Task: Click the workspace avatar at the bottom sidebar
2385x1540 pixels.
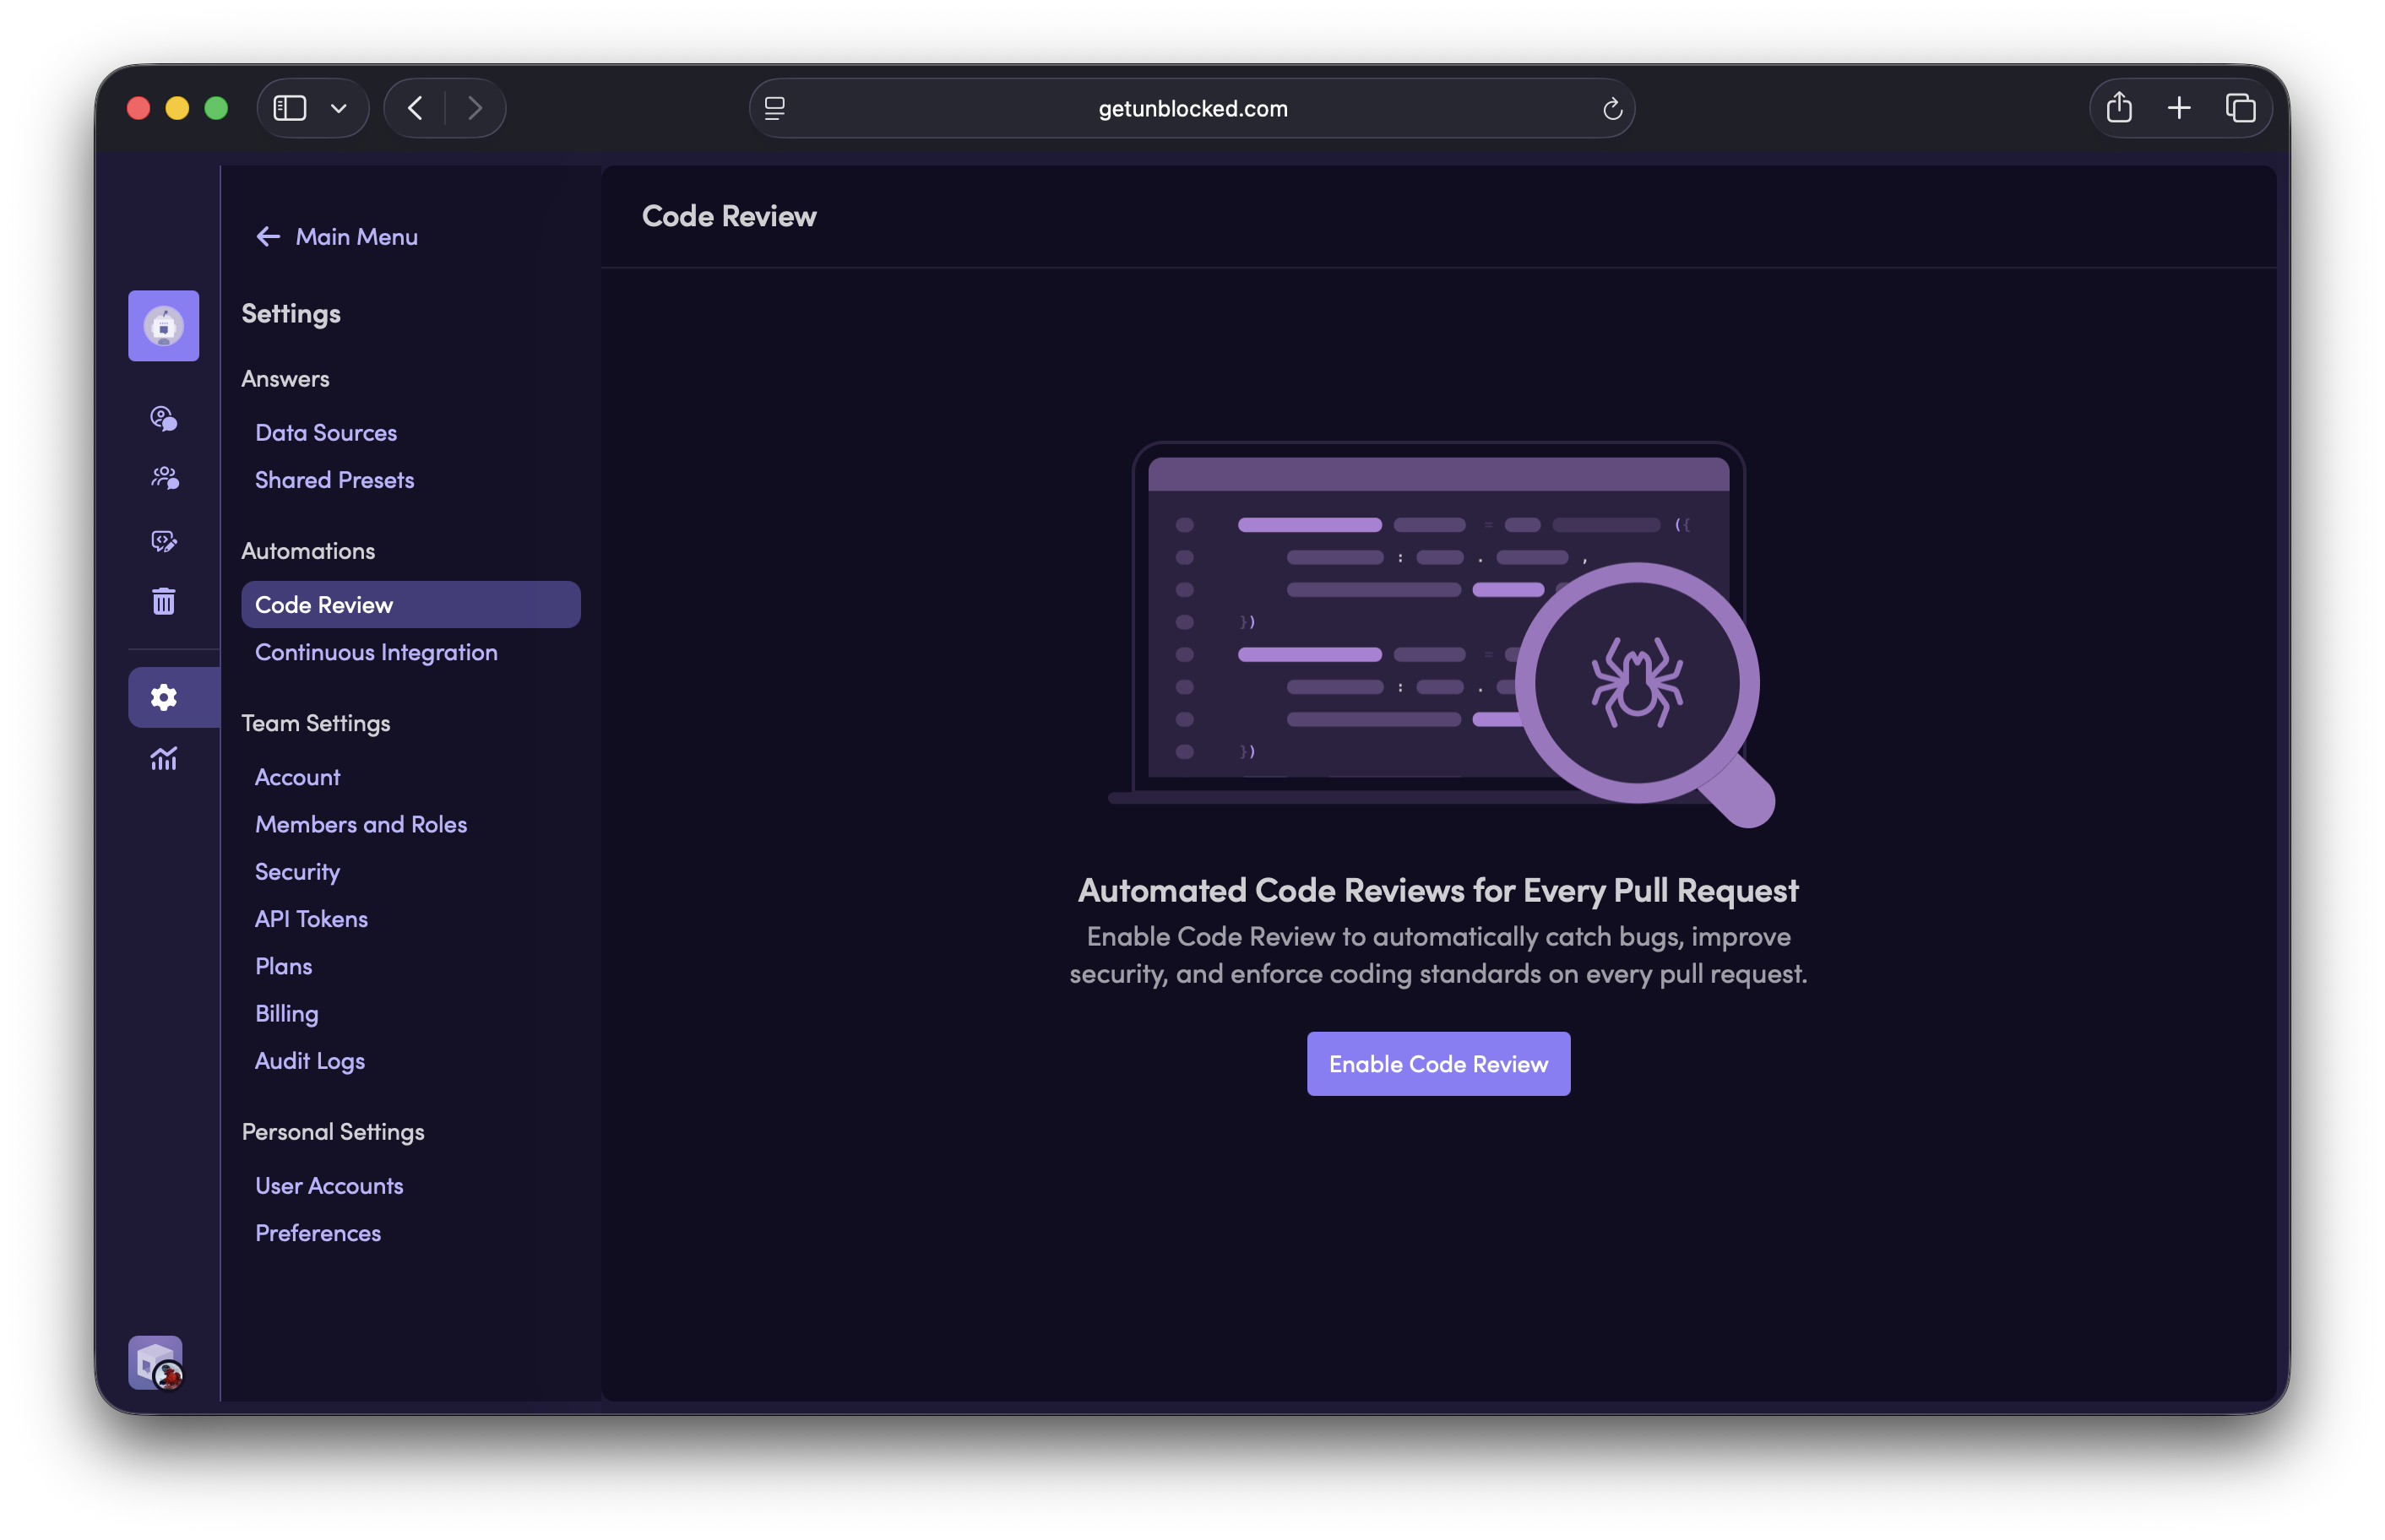Action: (155, 1362)
